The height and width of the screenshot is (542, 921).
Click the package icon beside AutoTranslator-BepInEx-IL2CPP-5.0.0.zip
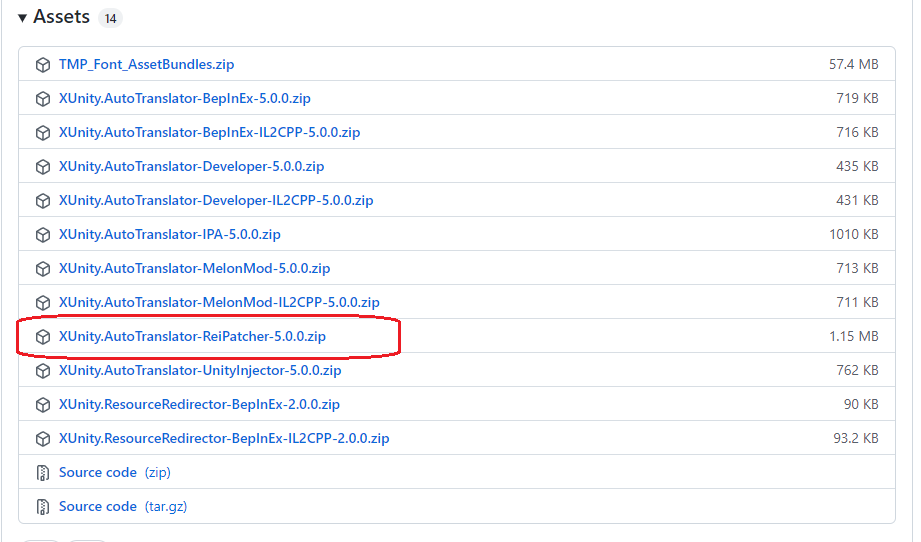point(43,133)
